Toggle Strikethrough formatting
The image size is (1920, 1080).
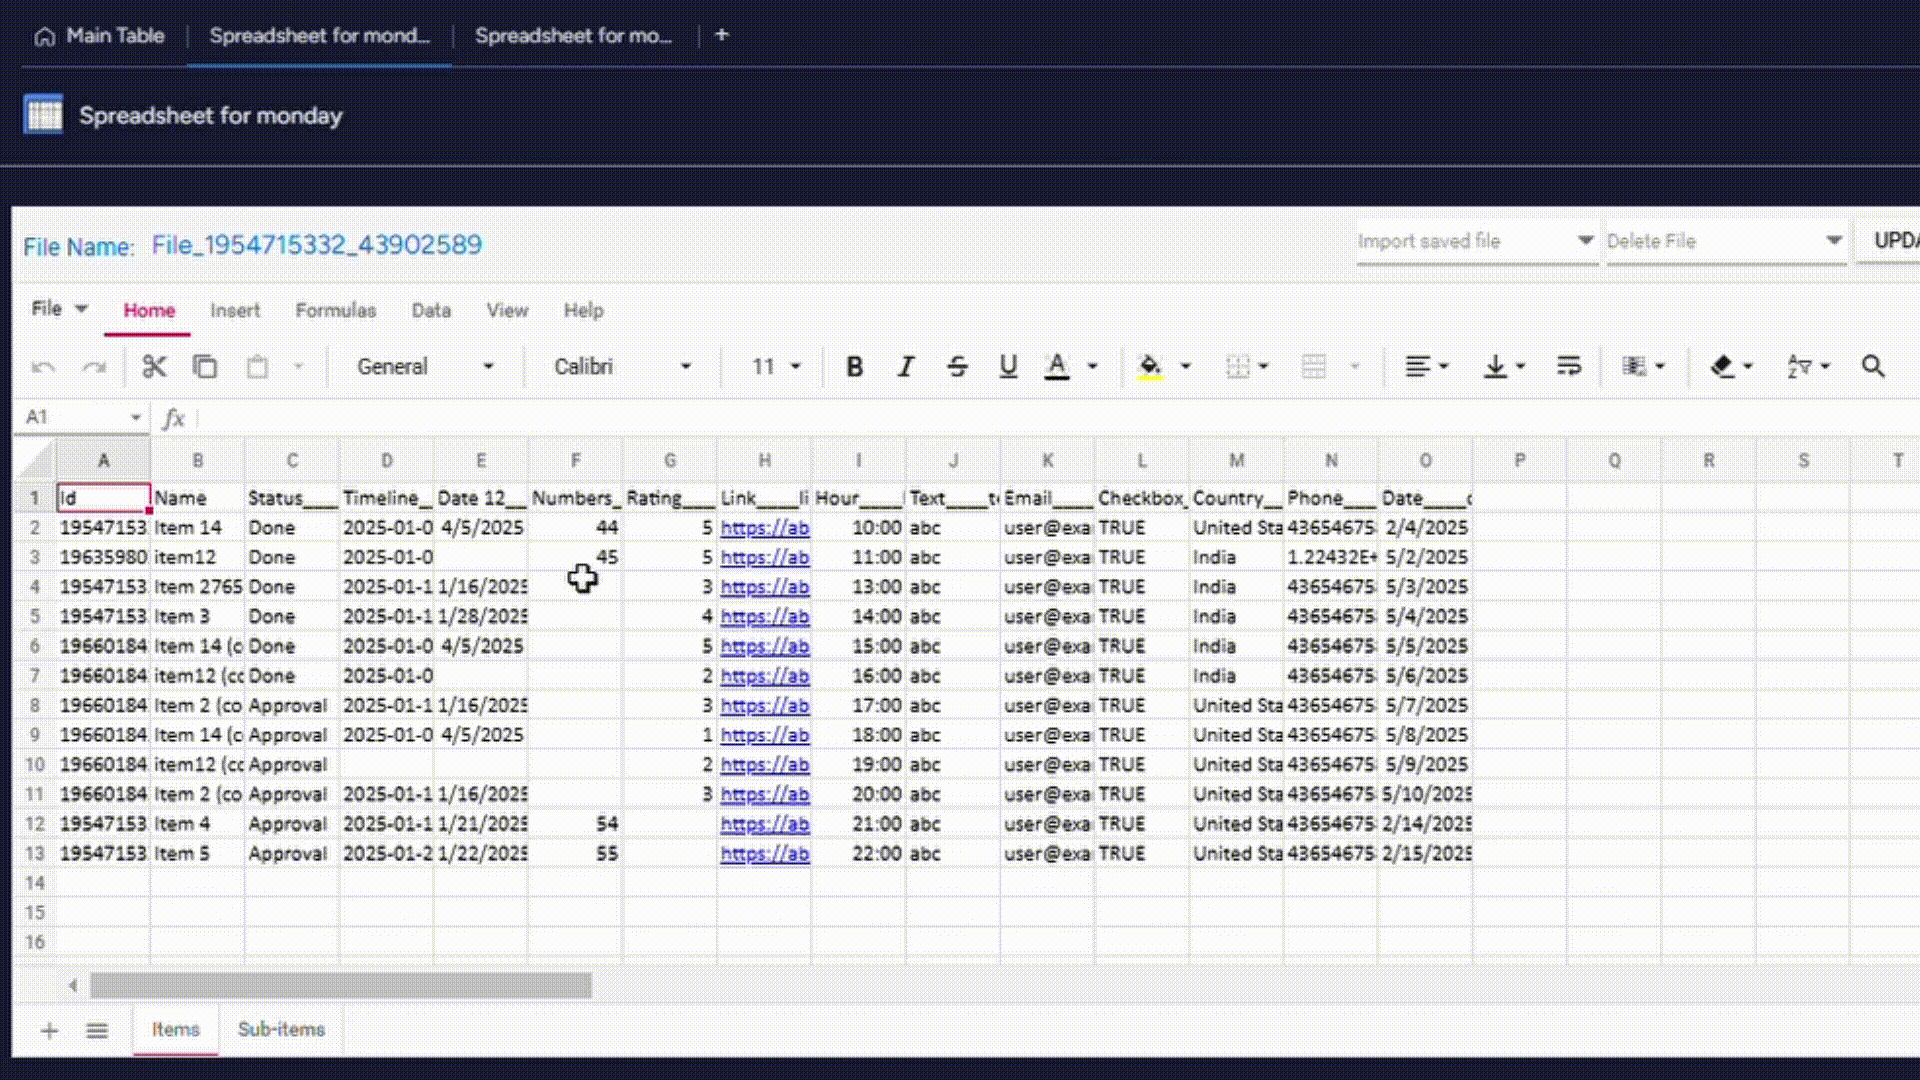[957, 367]
